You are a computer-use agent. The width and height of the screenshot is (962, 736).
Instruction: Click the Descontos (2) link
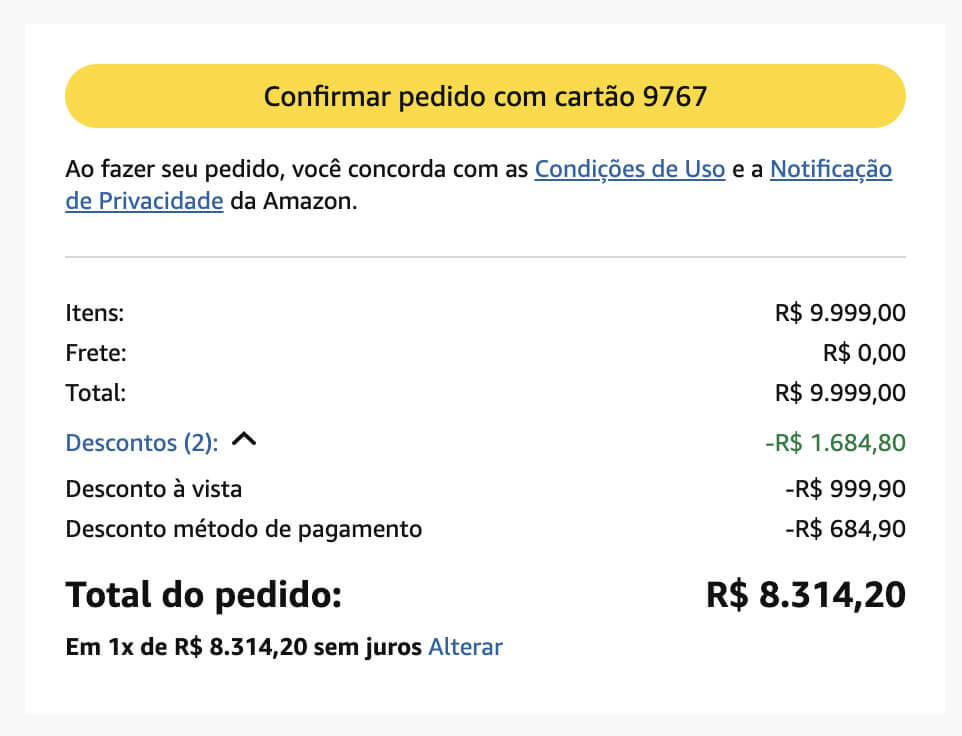coord(141,442)
